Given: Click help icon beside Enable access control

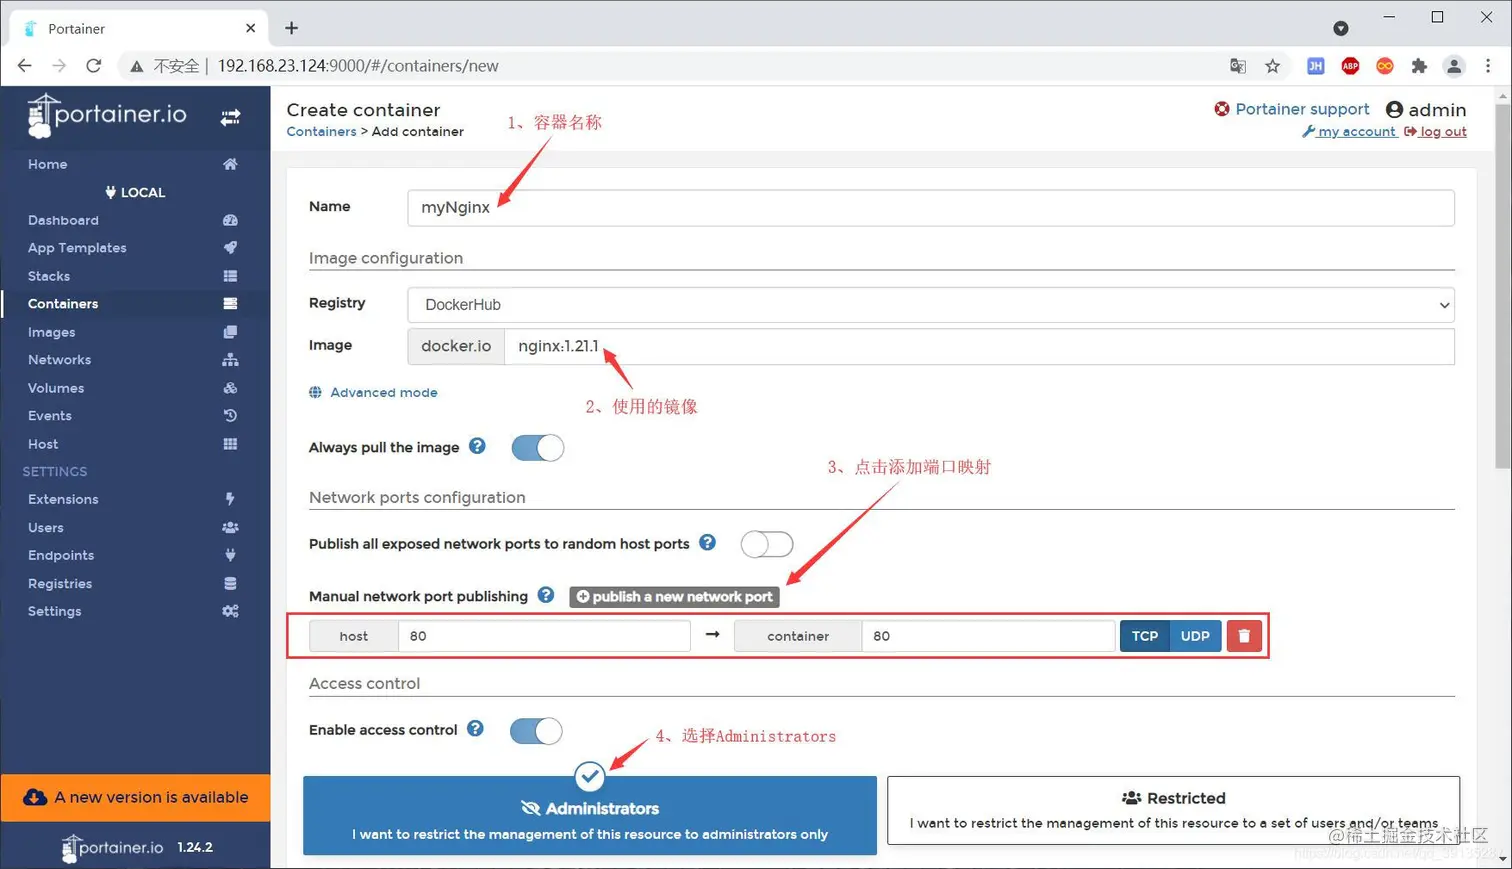Looking at the screenshot, I should pyautogui.click(x=475, y=729).
